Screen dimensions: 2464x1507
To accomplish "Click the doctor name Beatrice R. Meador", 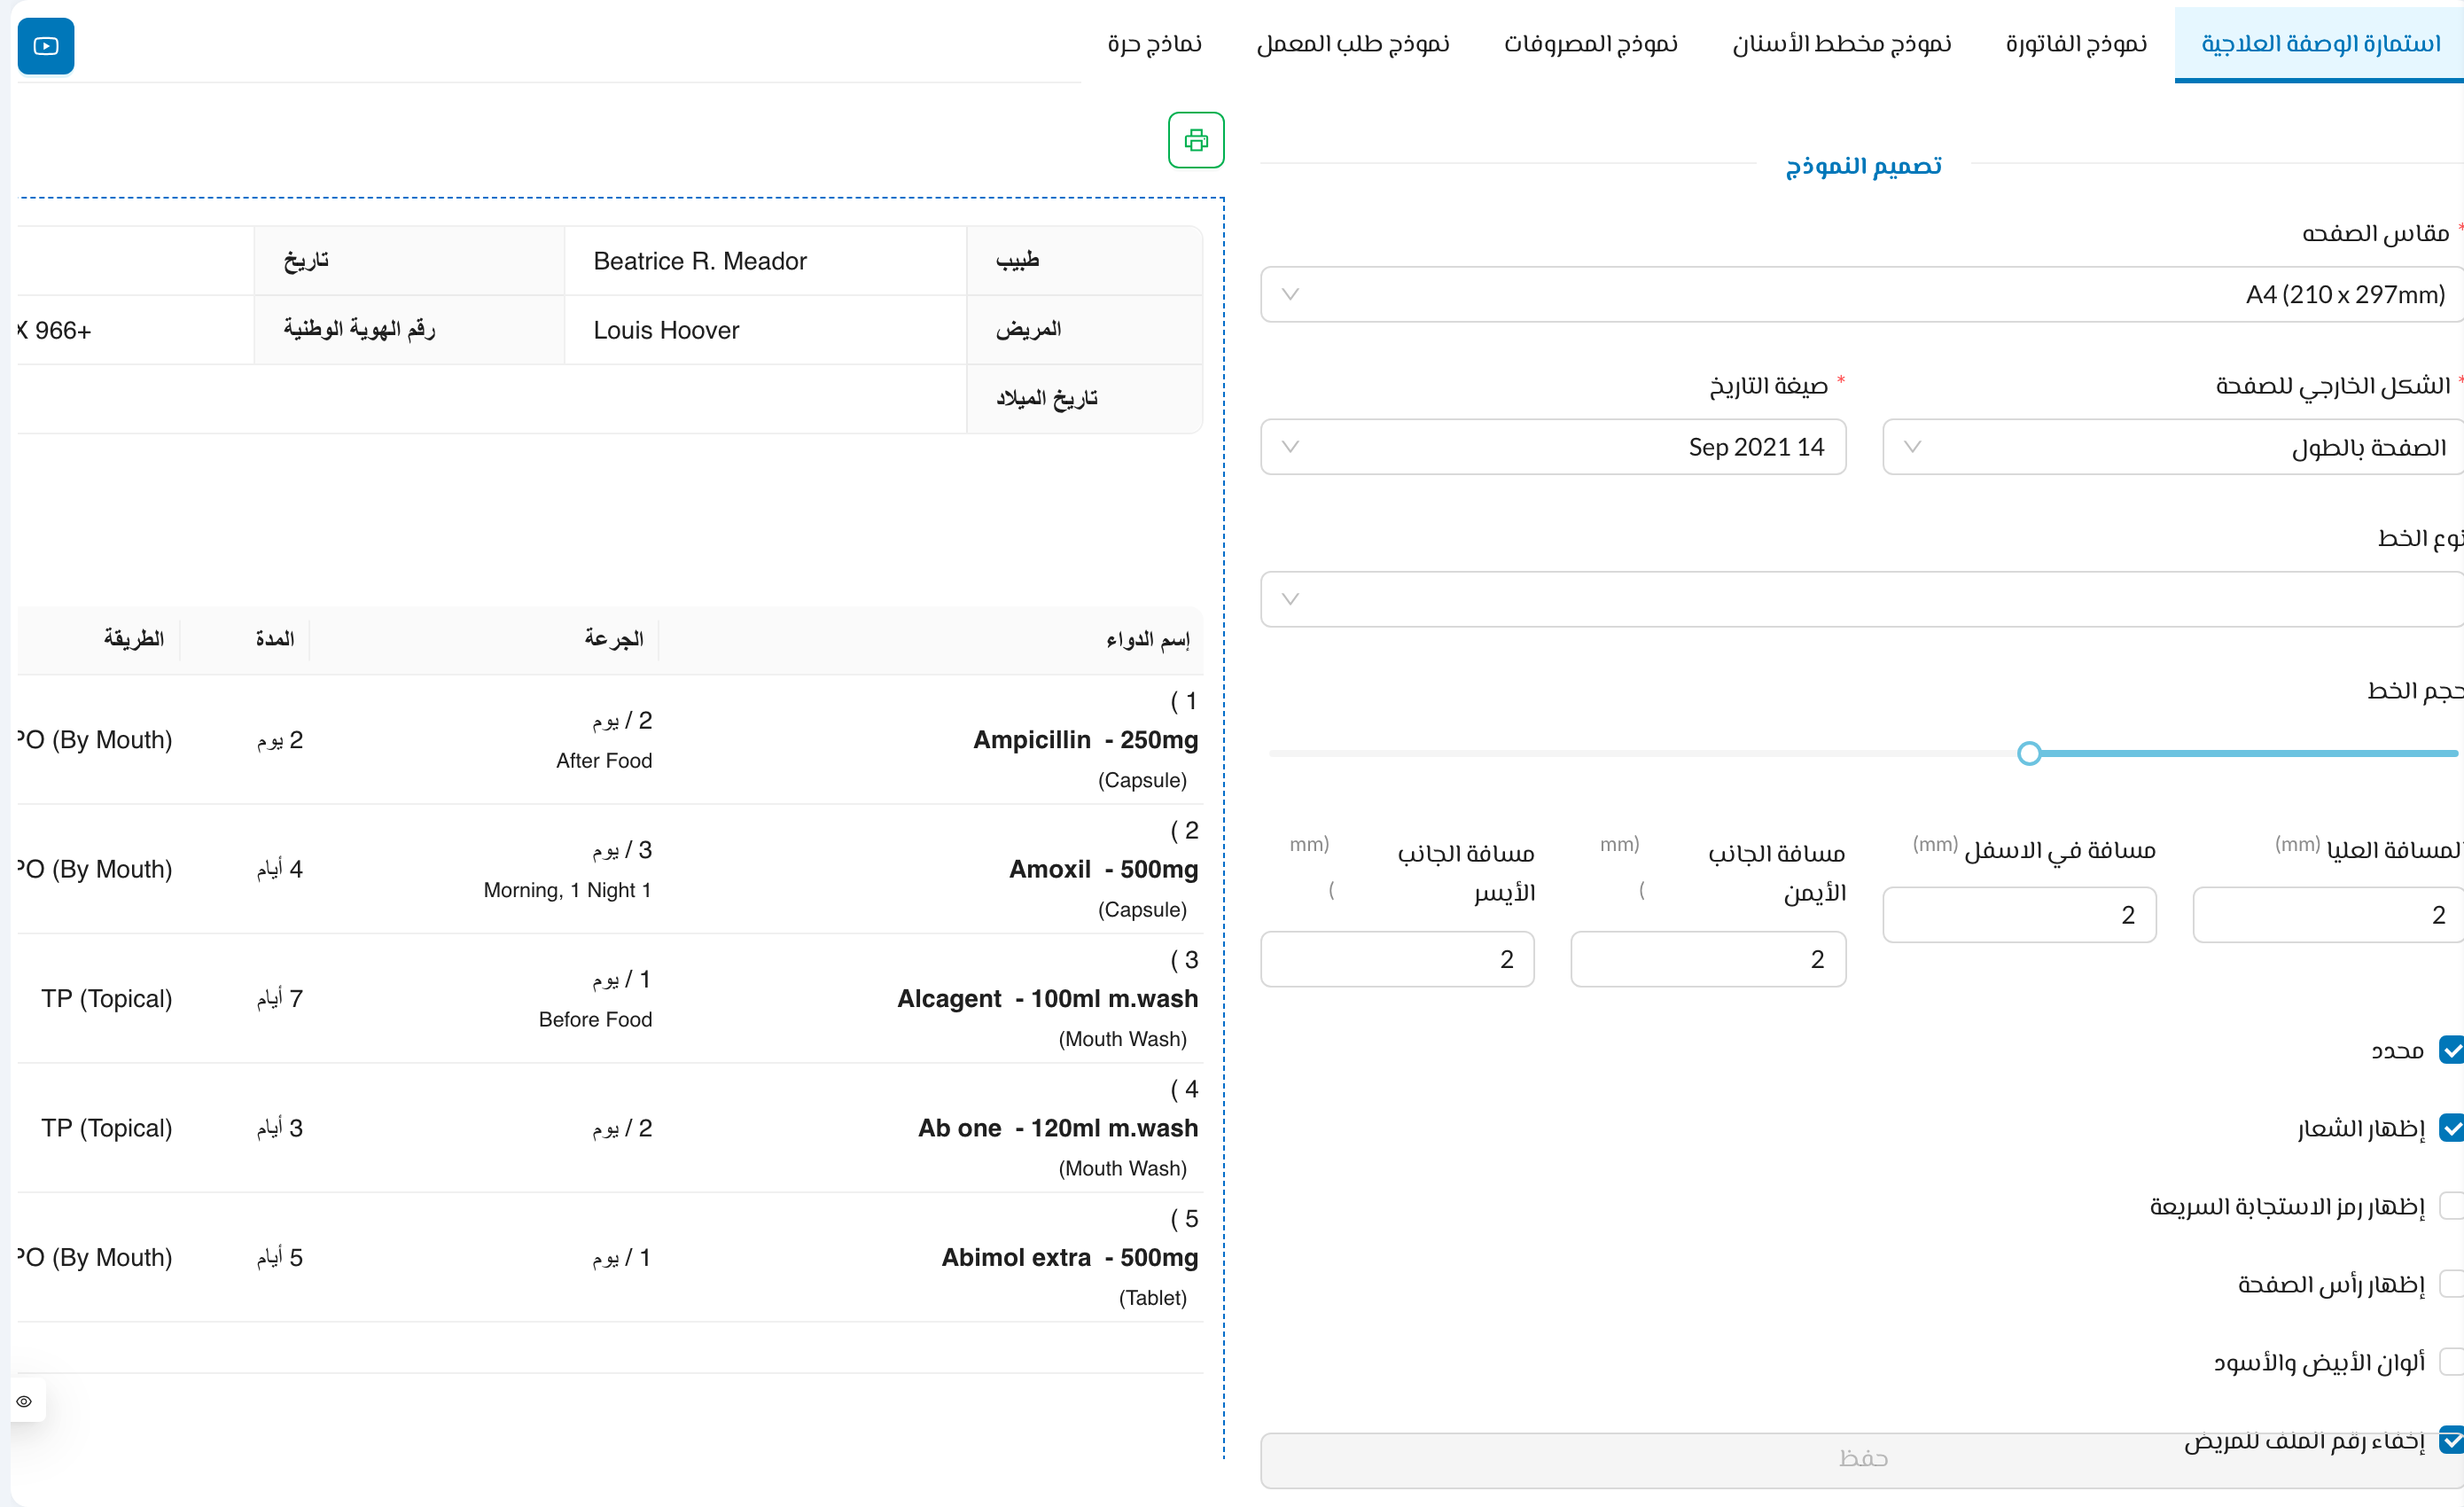I will (700, 261).
